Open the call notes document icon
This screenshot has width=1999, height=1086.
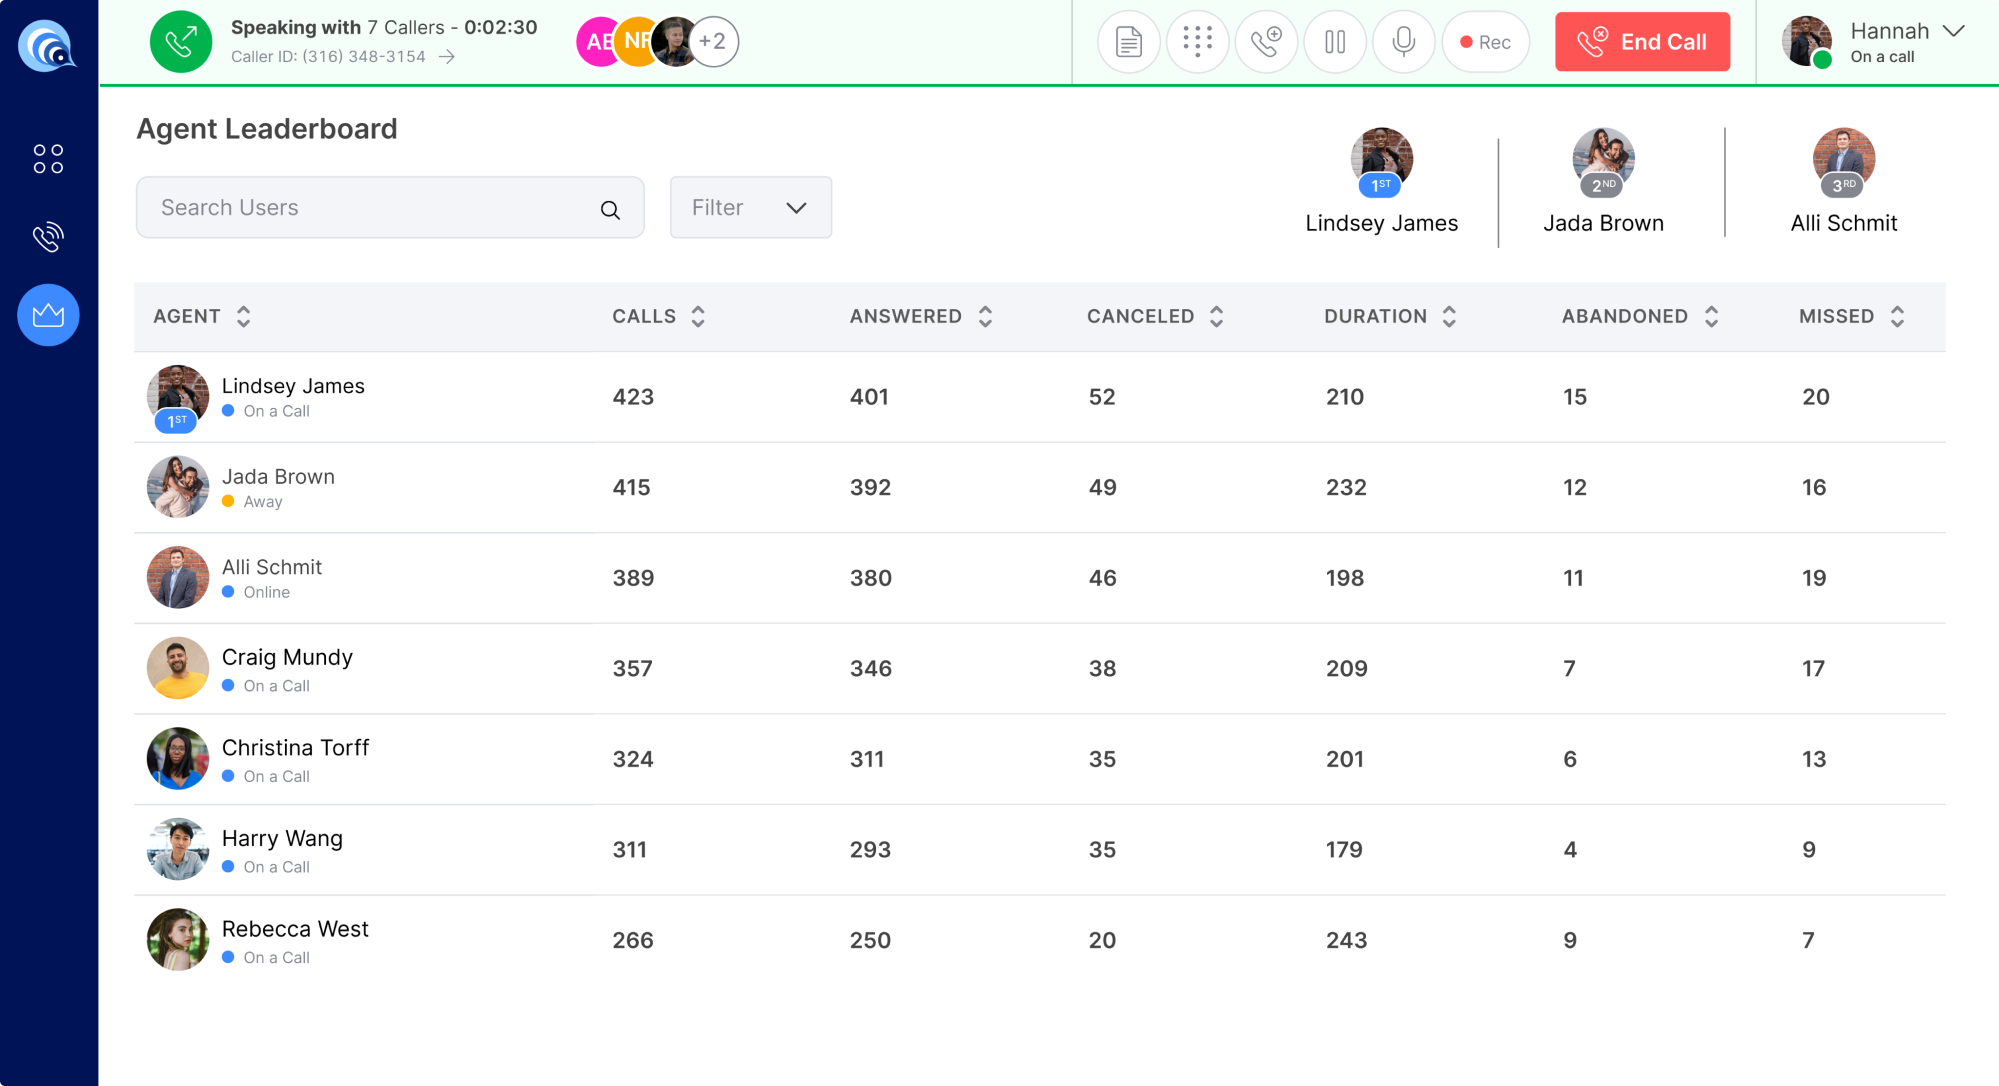click(1128, 41)
